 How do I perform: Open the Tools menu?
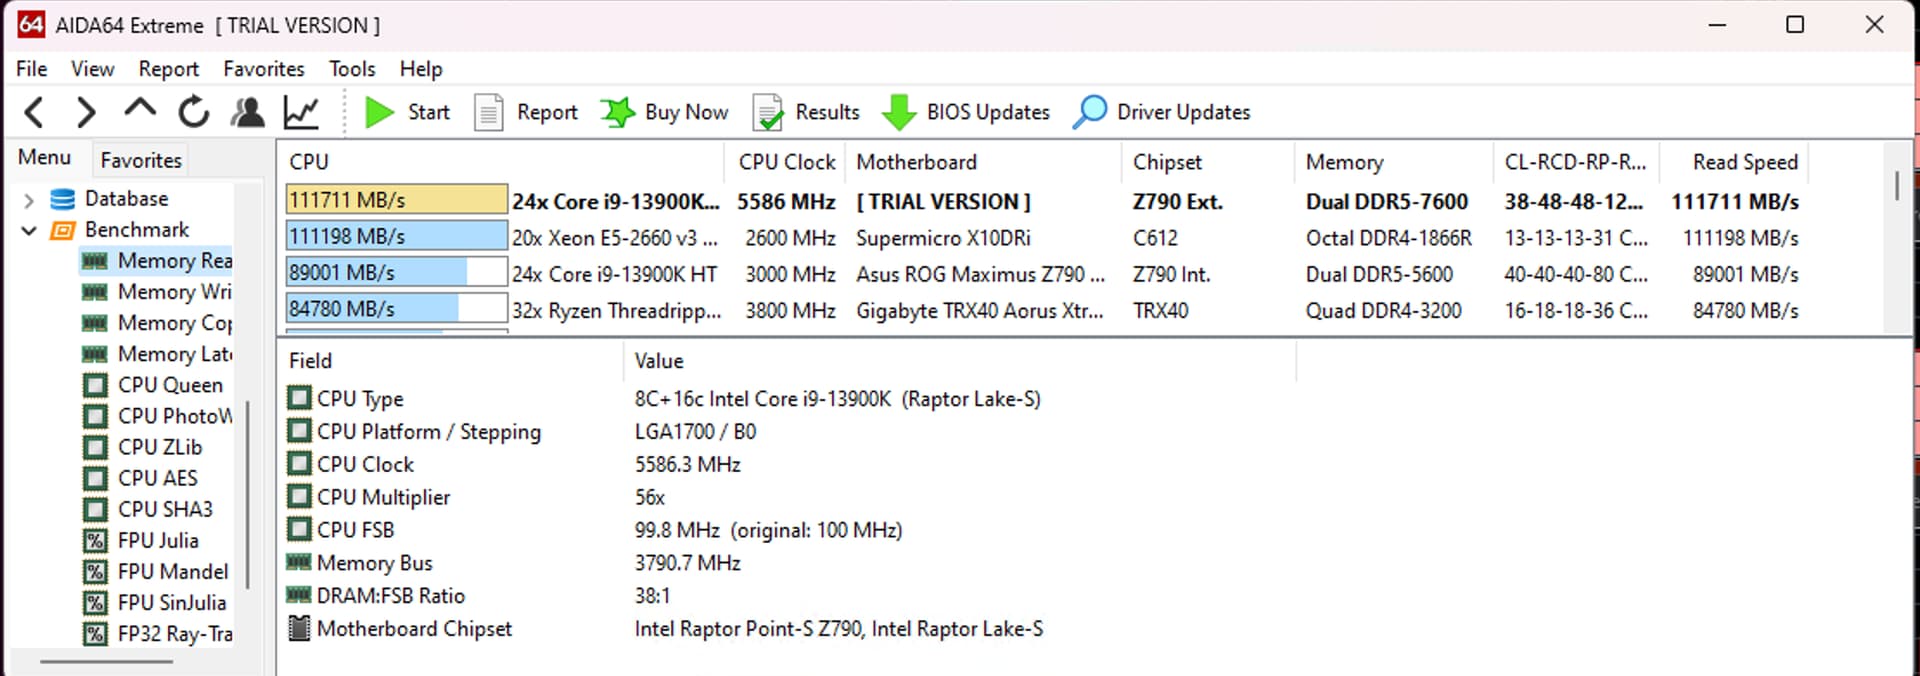coord(352,69)
